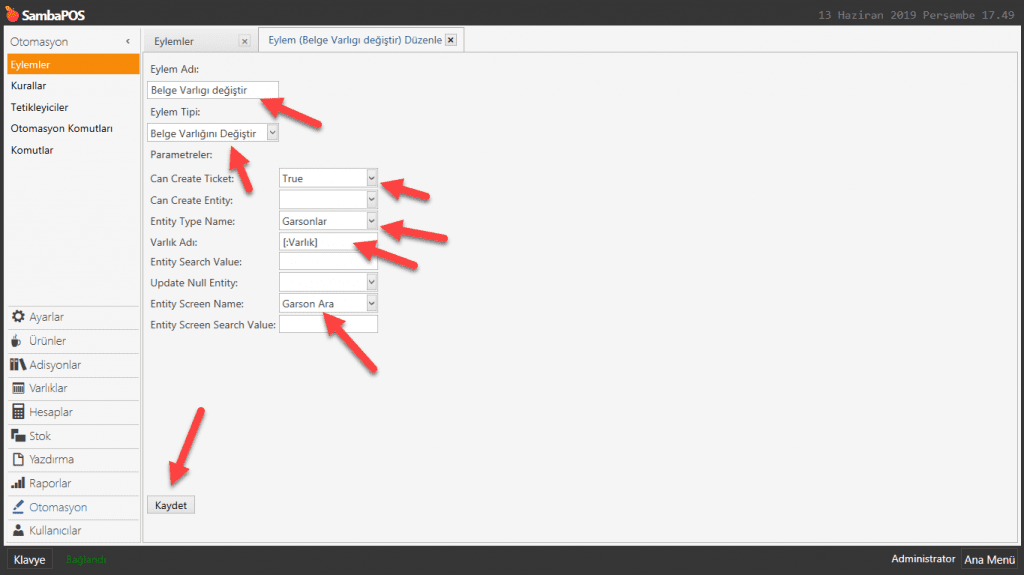1024x575 pixels.
Task: Open the Entity Screen Name dropdown
Action: click(x=371, y=304)
